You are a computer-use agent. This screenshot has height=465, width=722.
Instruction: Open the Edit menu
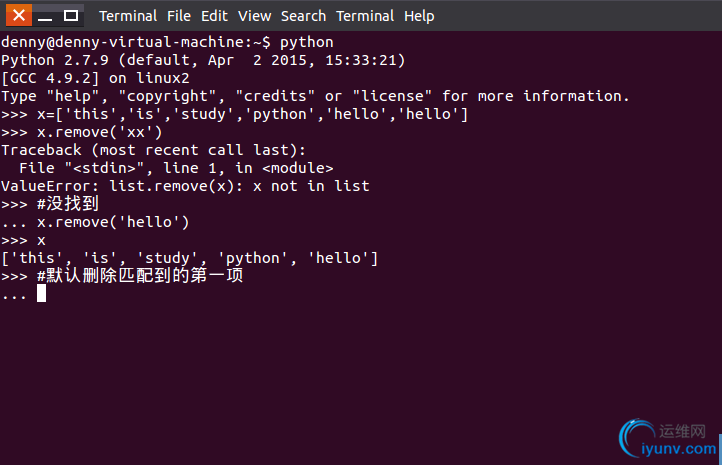pyautogui.click(x=214, y=16)
